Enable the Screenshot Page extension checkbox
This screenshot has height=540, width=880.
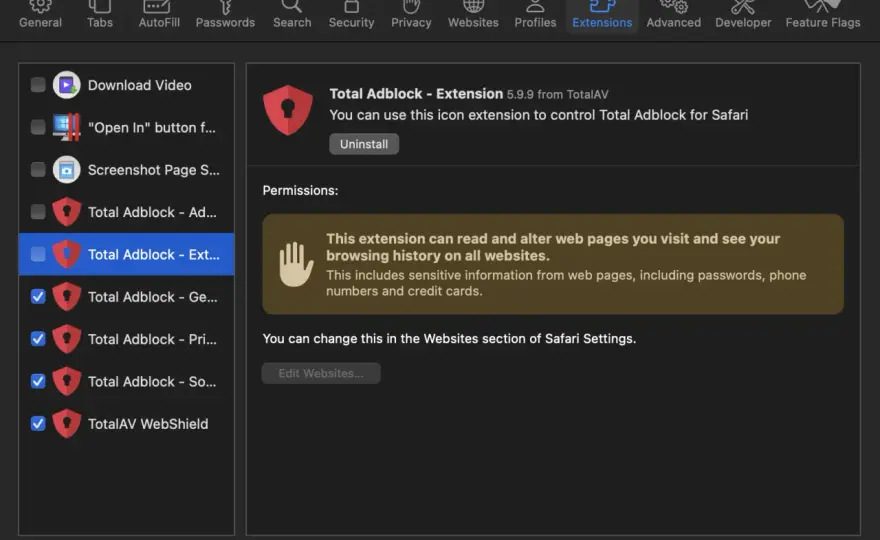(38, 170)
